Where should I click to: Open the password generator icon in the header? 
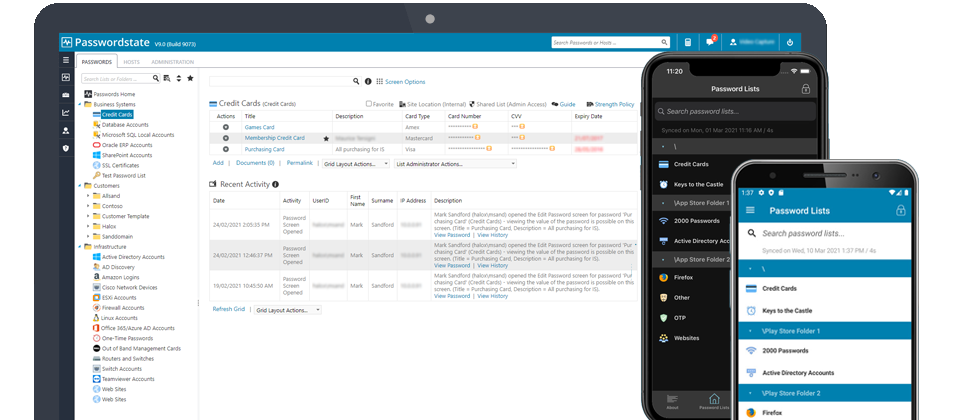tap(688, 42)
